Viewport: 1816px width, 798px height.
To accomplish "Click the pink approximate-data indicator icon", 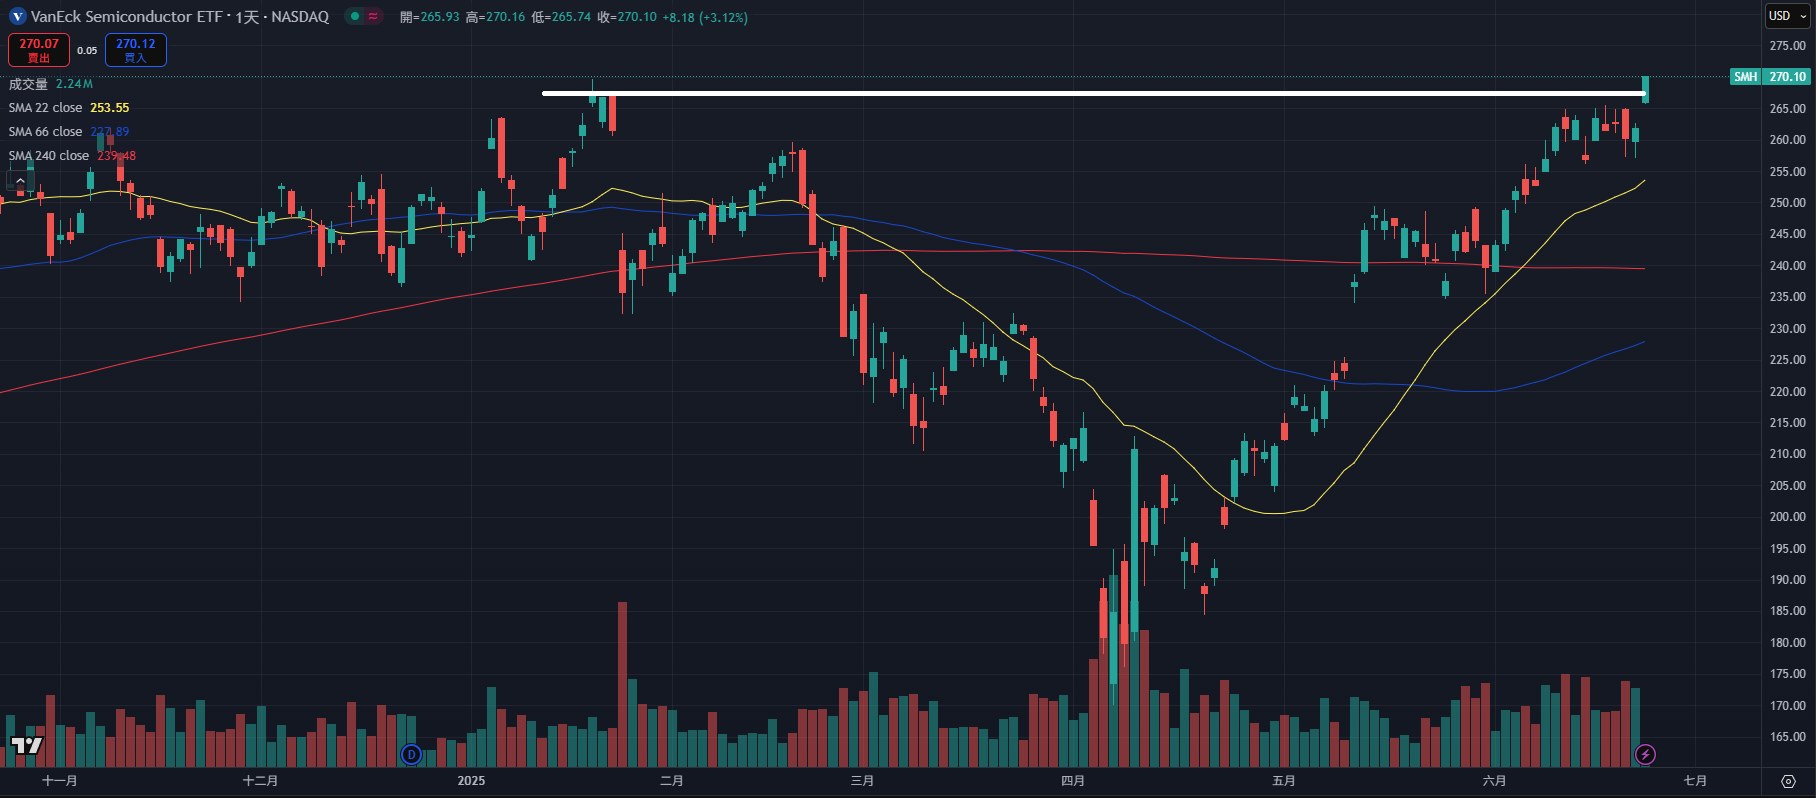I will [372, 17].
